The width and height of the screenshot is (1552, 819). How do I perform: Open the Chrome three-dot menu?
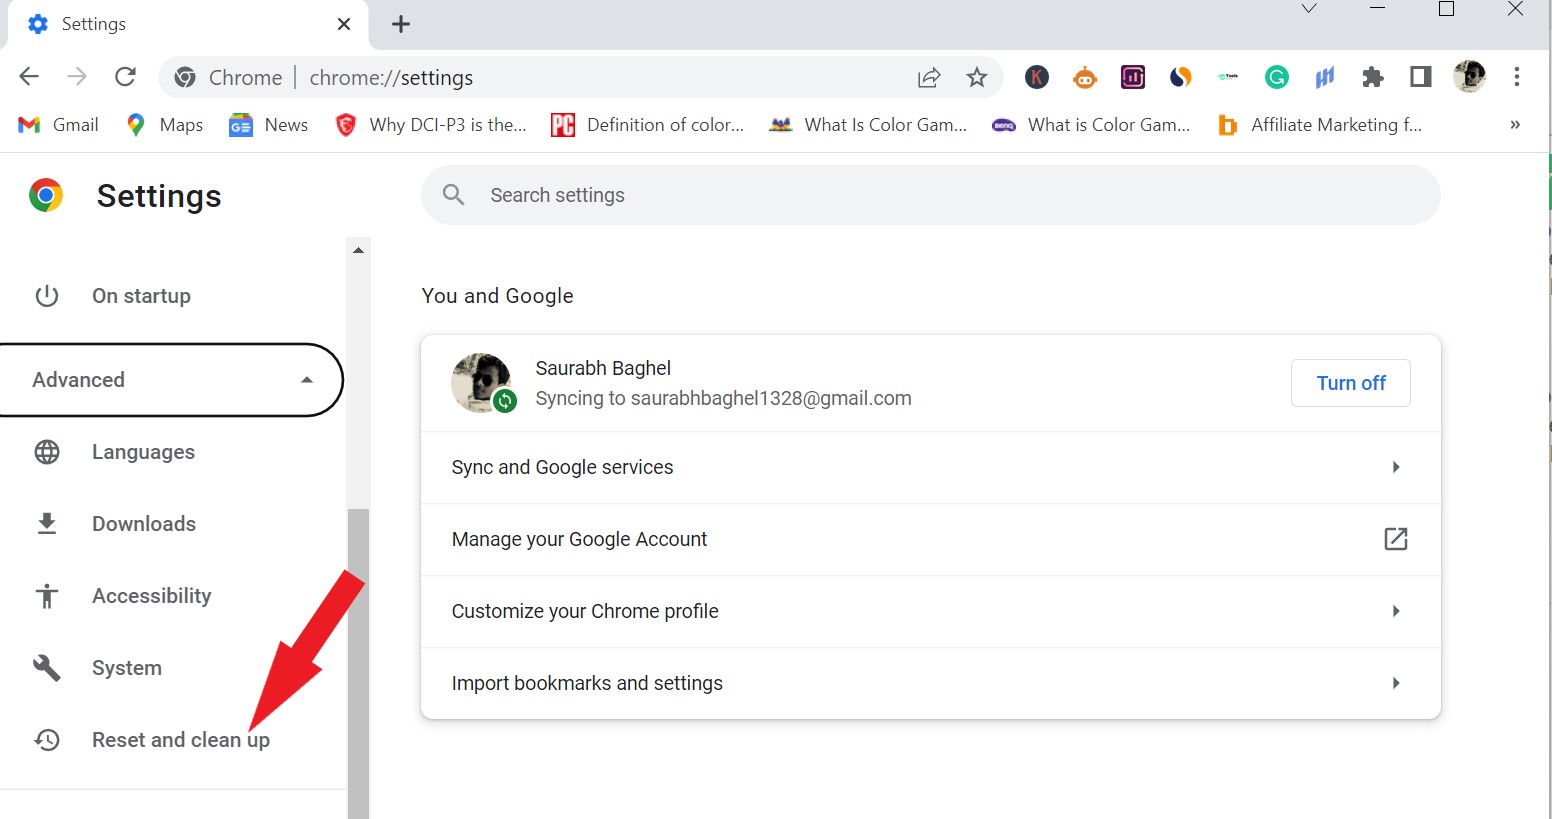tap(1517, 77)
